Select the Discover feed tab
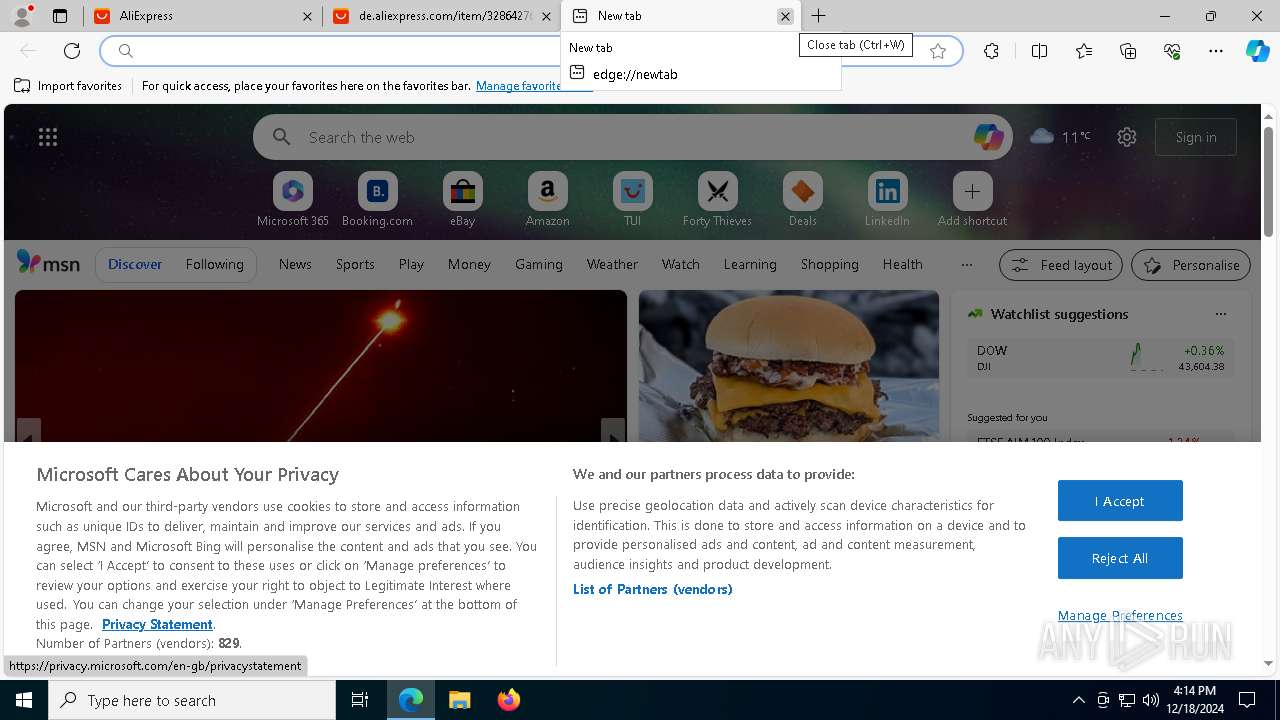The height and width of the screenshot is (720, 1280). pyautogui.click(x=135, y=264)
